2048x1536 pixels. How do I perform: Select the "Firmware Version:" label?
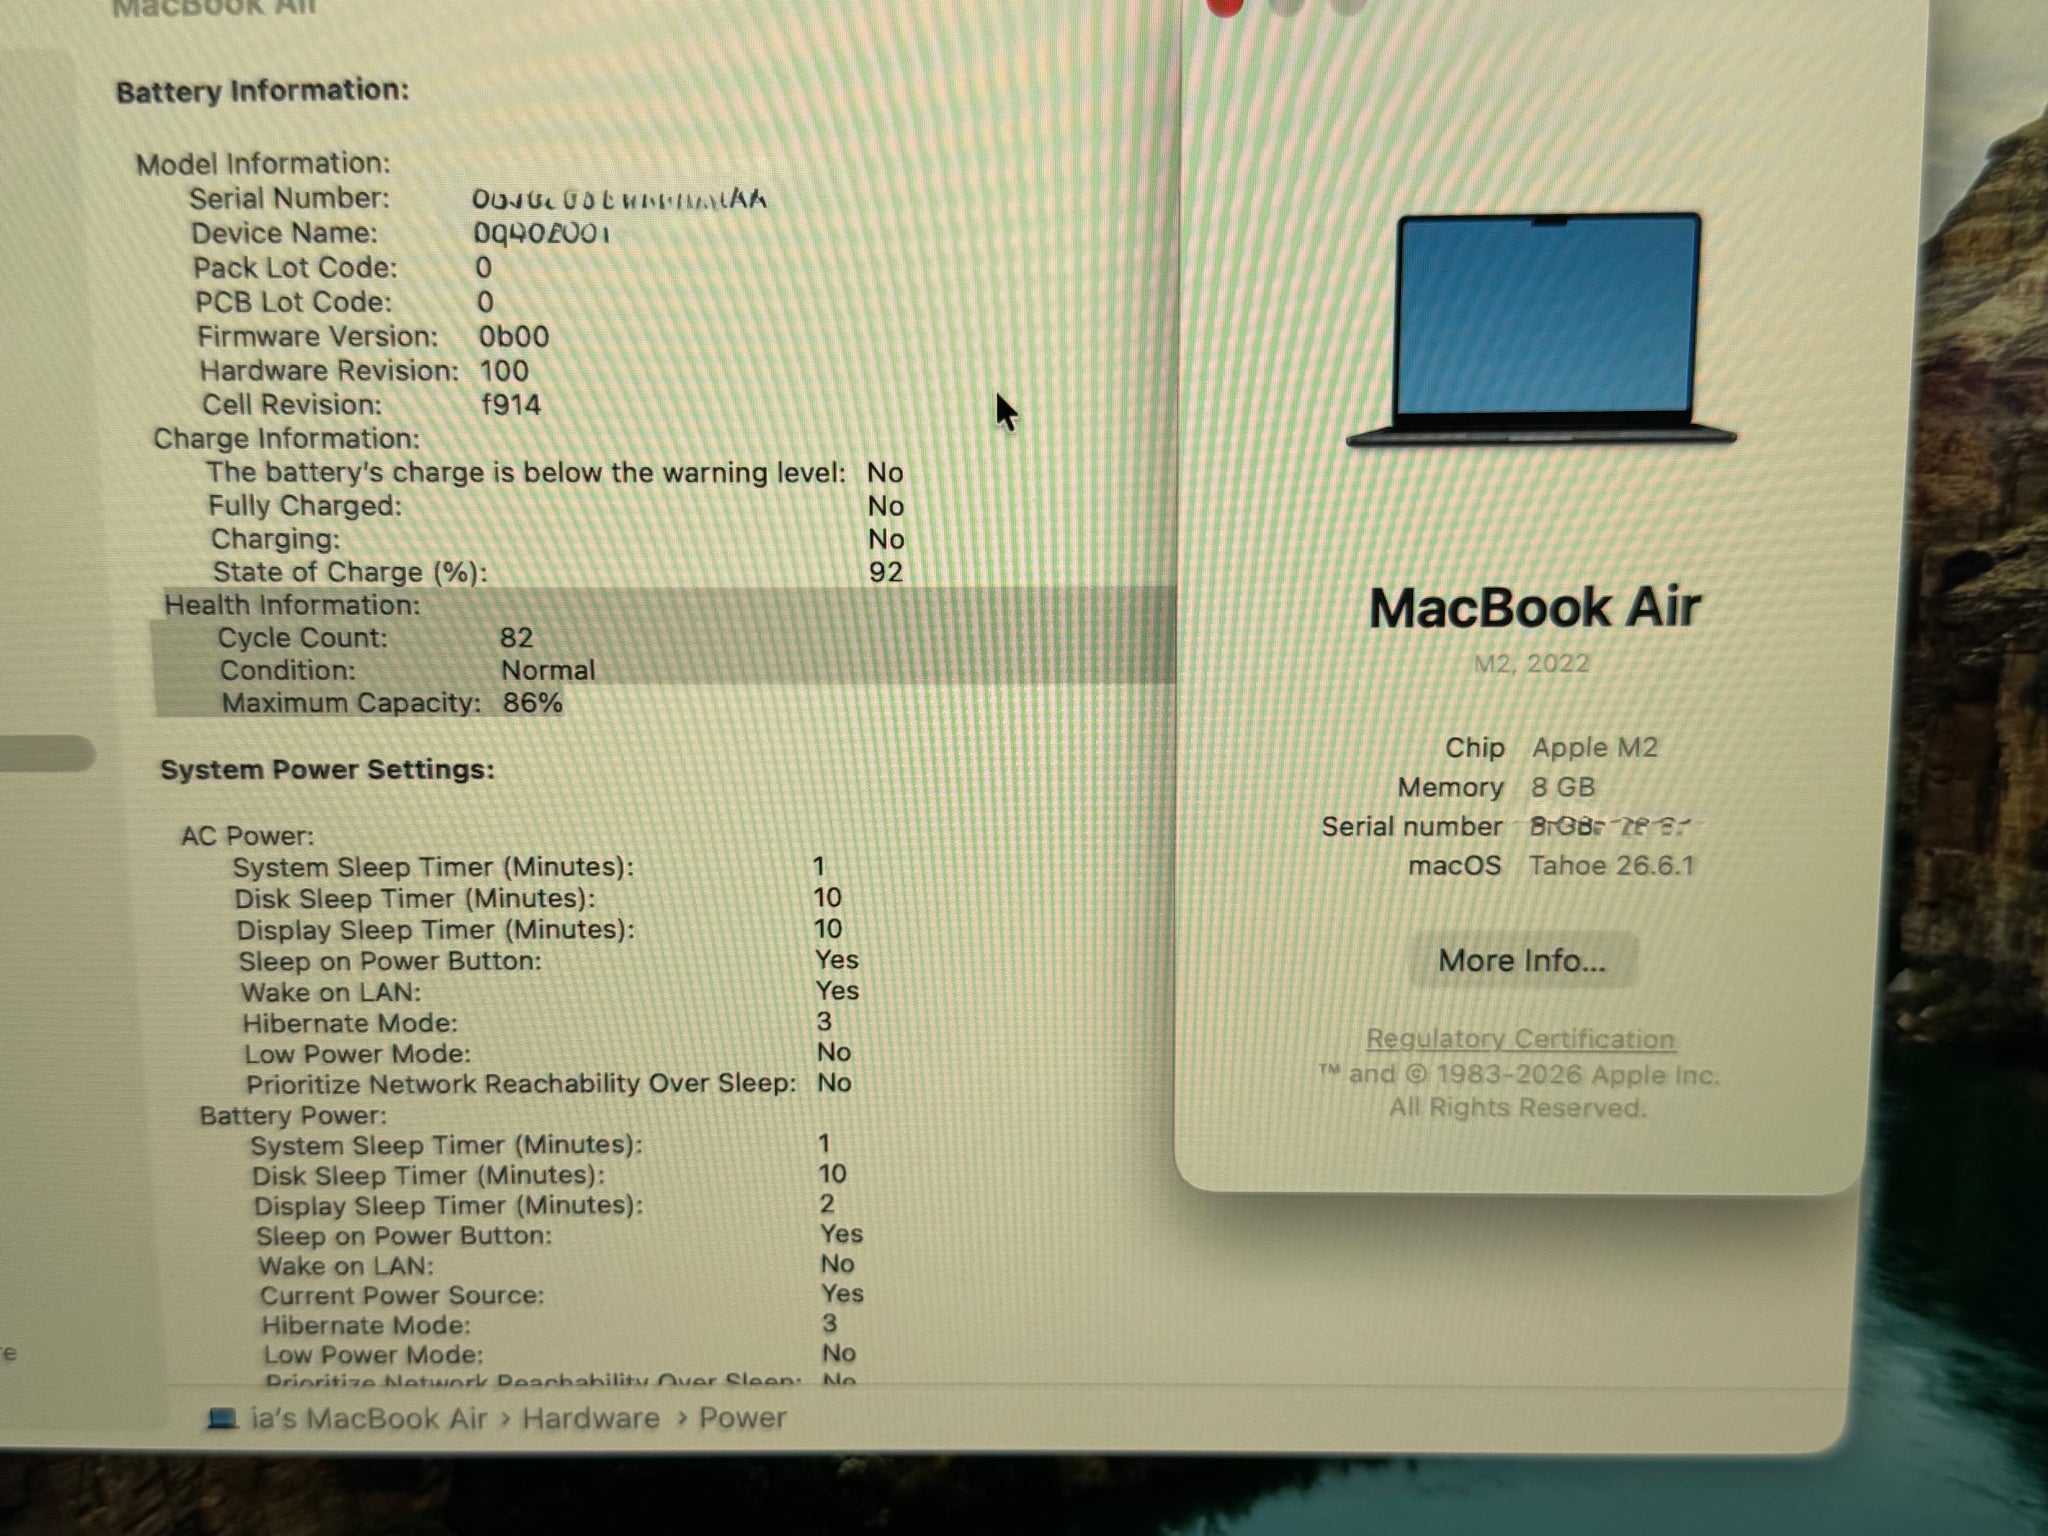click(x=318, y=337)
